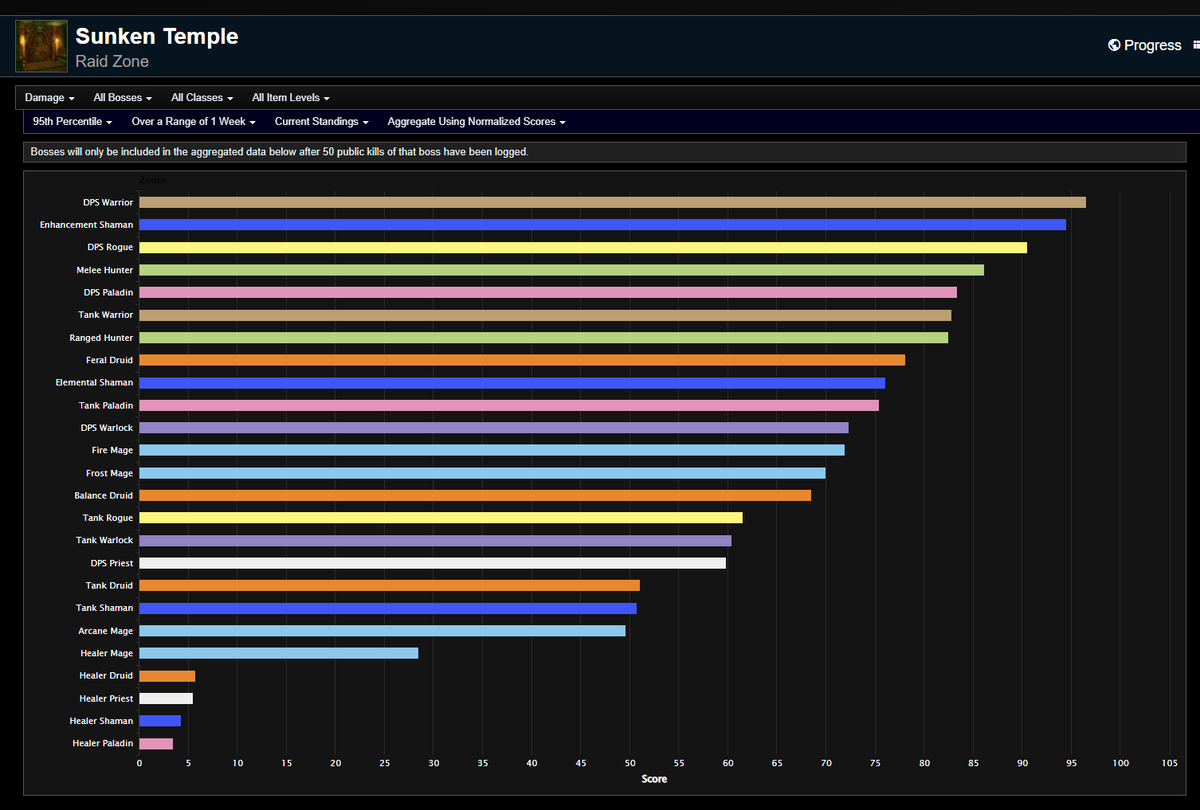Select the Frost Mage bar

click(482, 473)
